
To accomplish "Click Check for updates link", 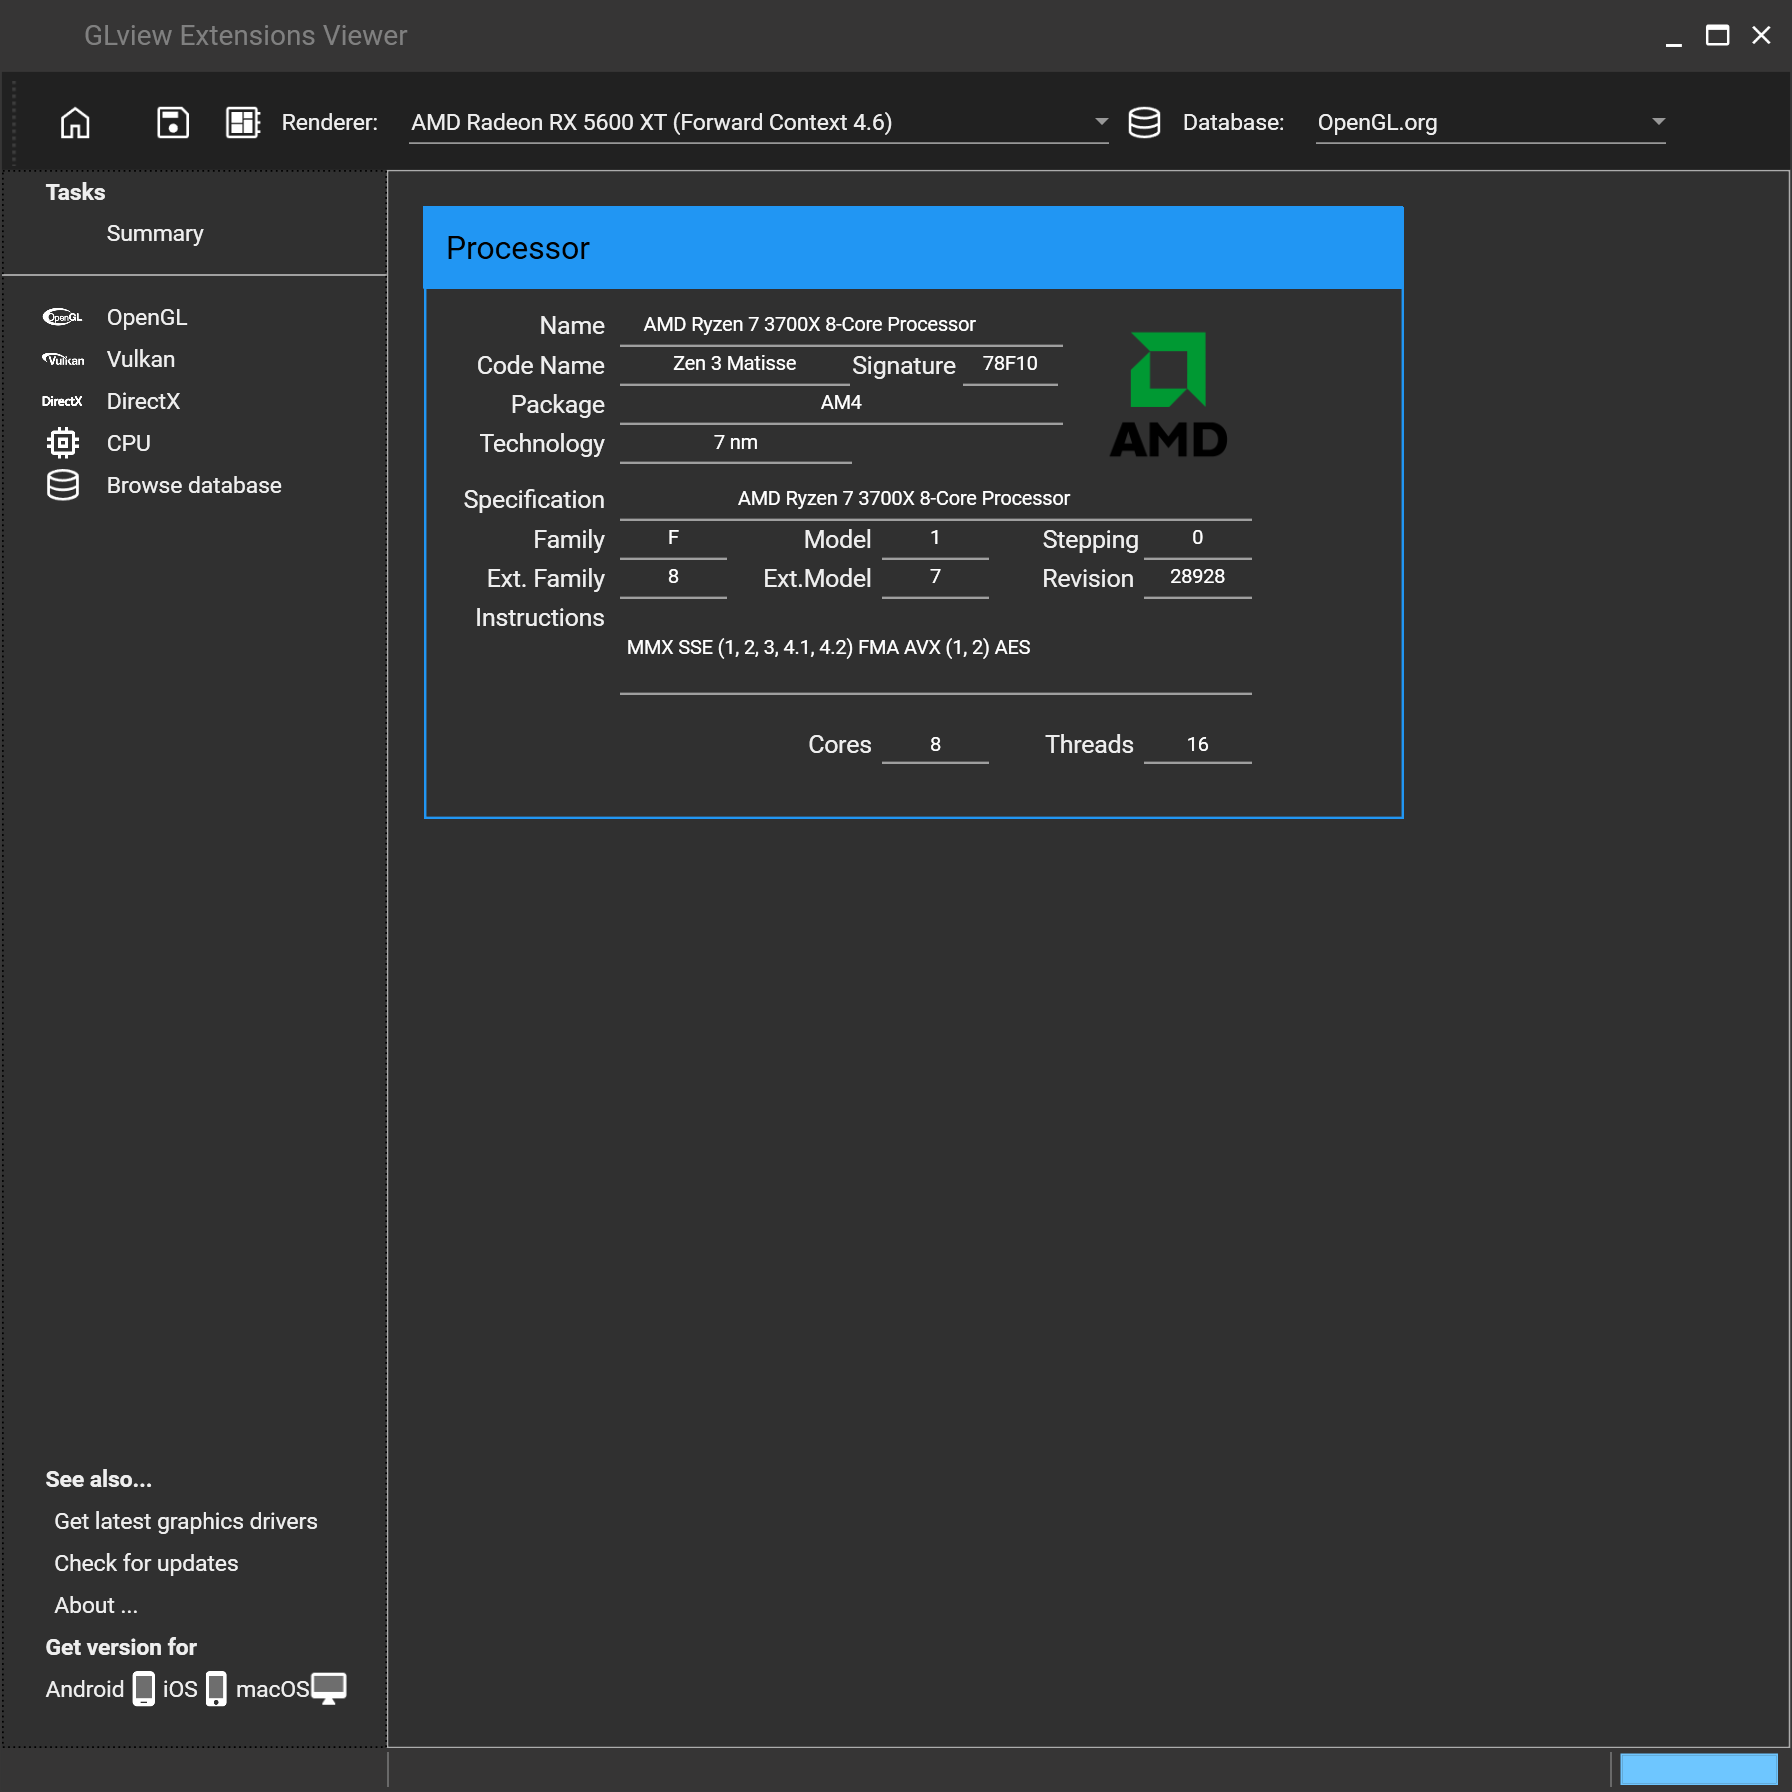I will point(146,1563).
